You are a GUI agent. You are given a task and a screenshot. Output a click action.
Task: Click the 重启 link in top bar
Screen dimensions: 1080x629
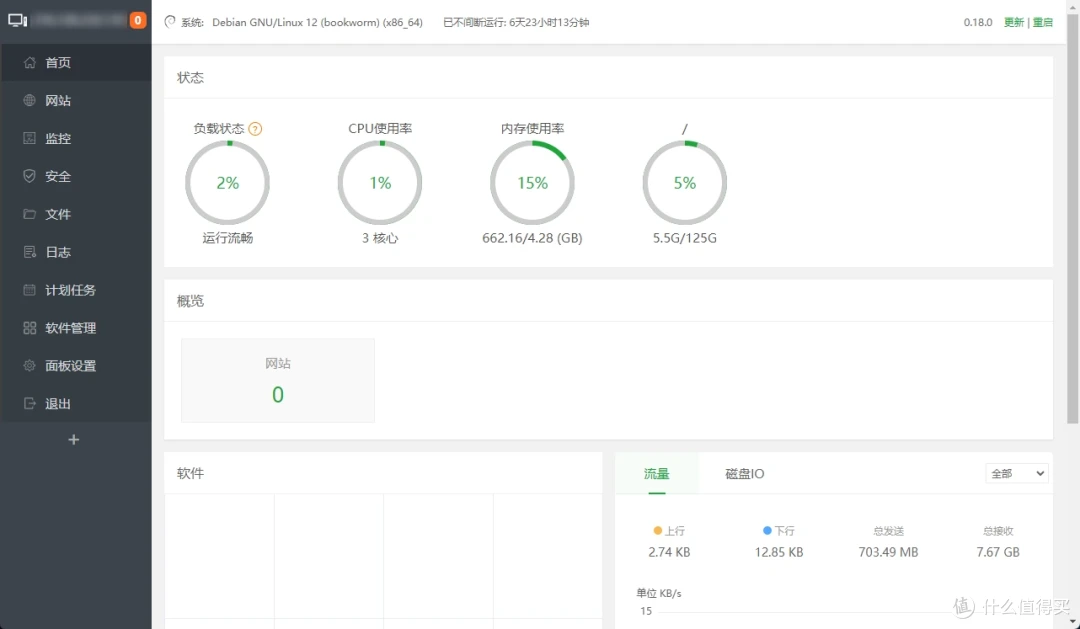pos(1043,22)
